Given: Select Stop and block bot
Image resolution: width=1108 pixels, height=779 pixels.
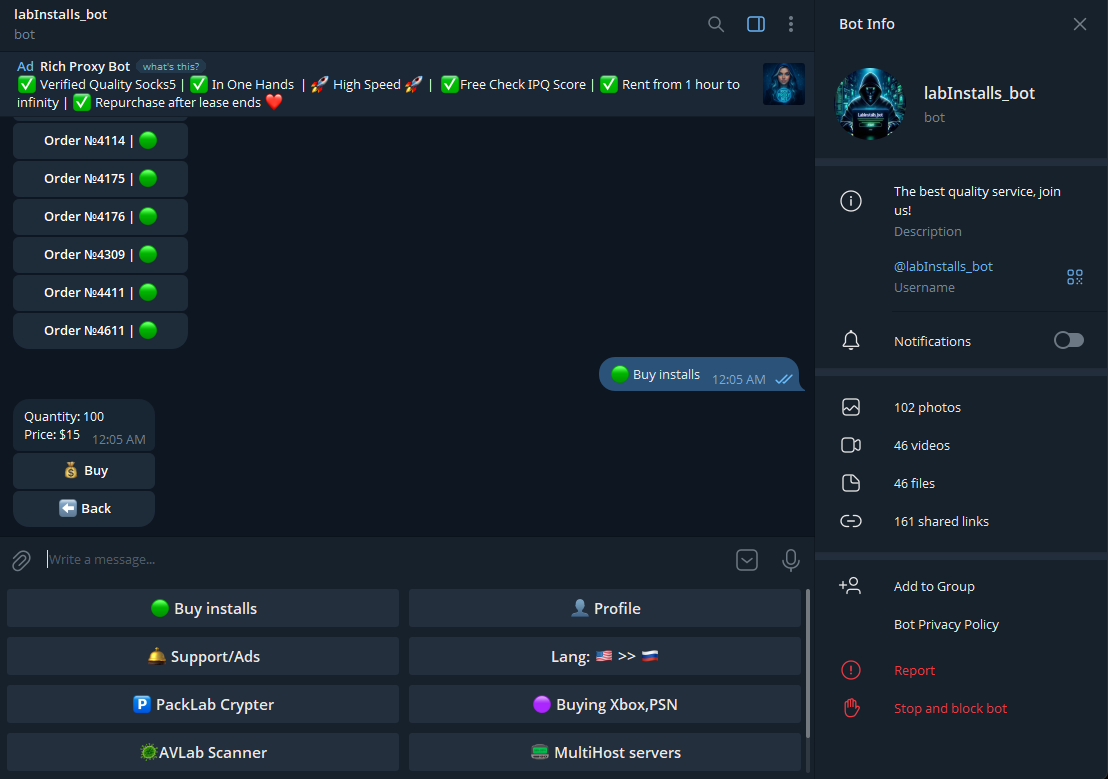Looking at the screenshot, I should (950, 709).
